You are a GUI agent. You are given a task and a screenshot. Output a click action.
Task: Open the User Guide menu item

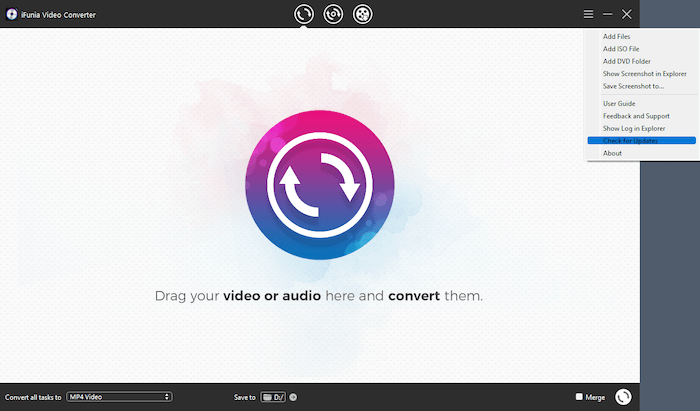619,103
